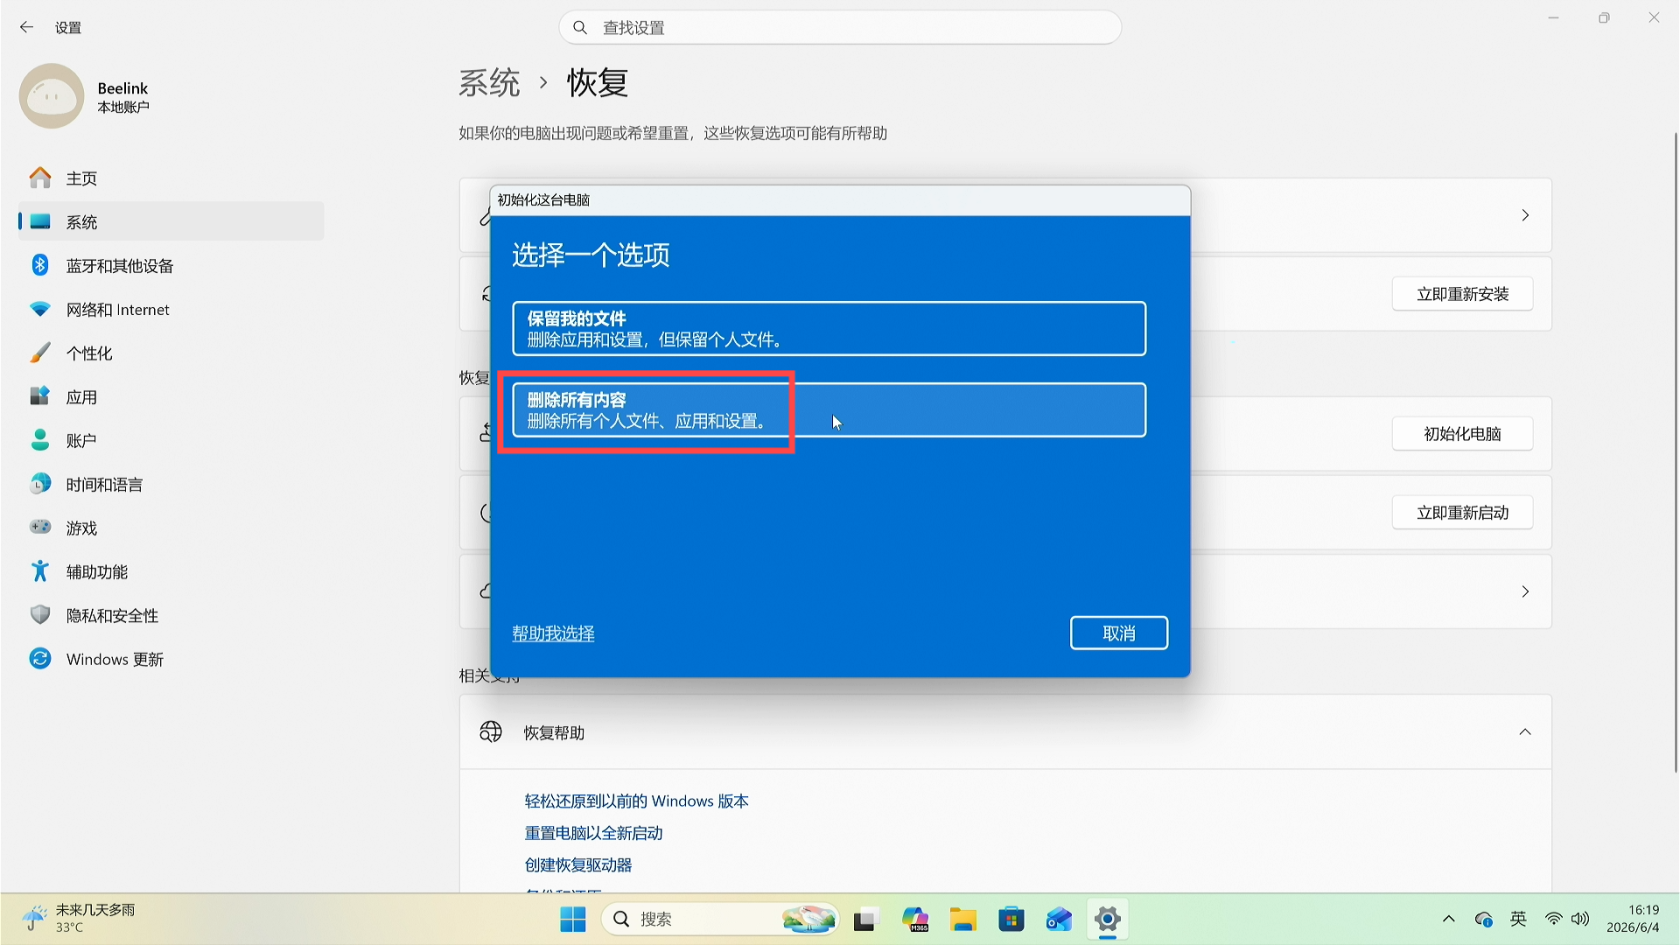Screen dimensions: 1680x945
Task: Open the Home (主页) sidebar item
Action: (170, 178)
